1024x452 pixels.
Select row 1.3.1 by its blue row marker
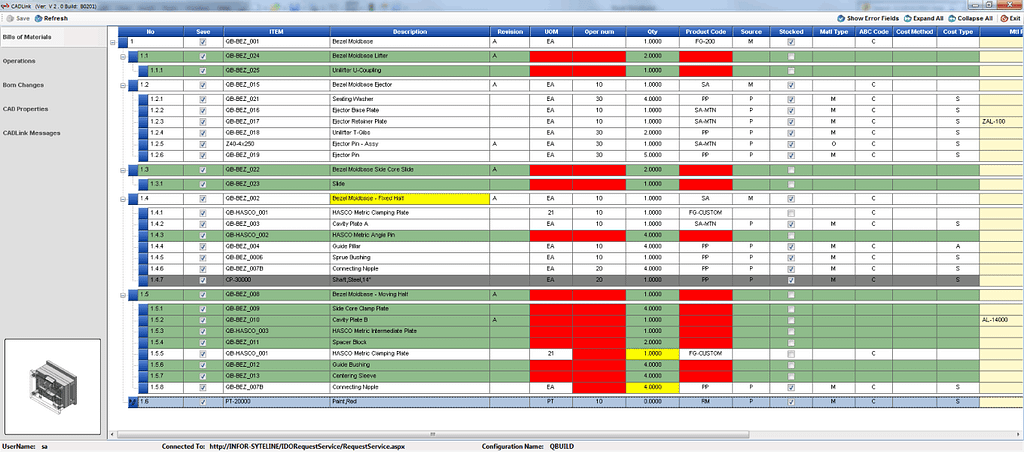[143, 184]
